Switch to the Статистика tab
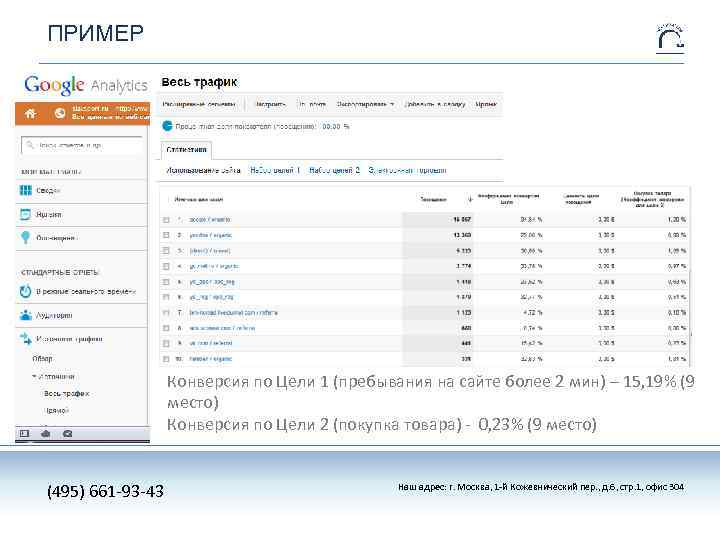 click(186, 149)
